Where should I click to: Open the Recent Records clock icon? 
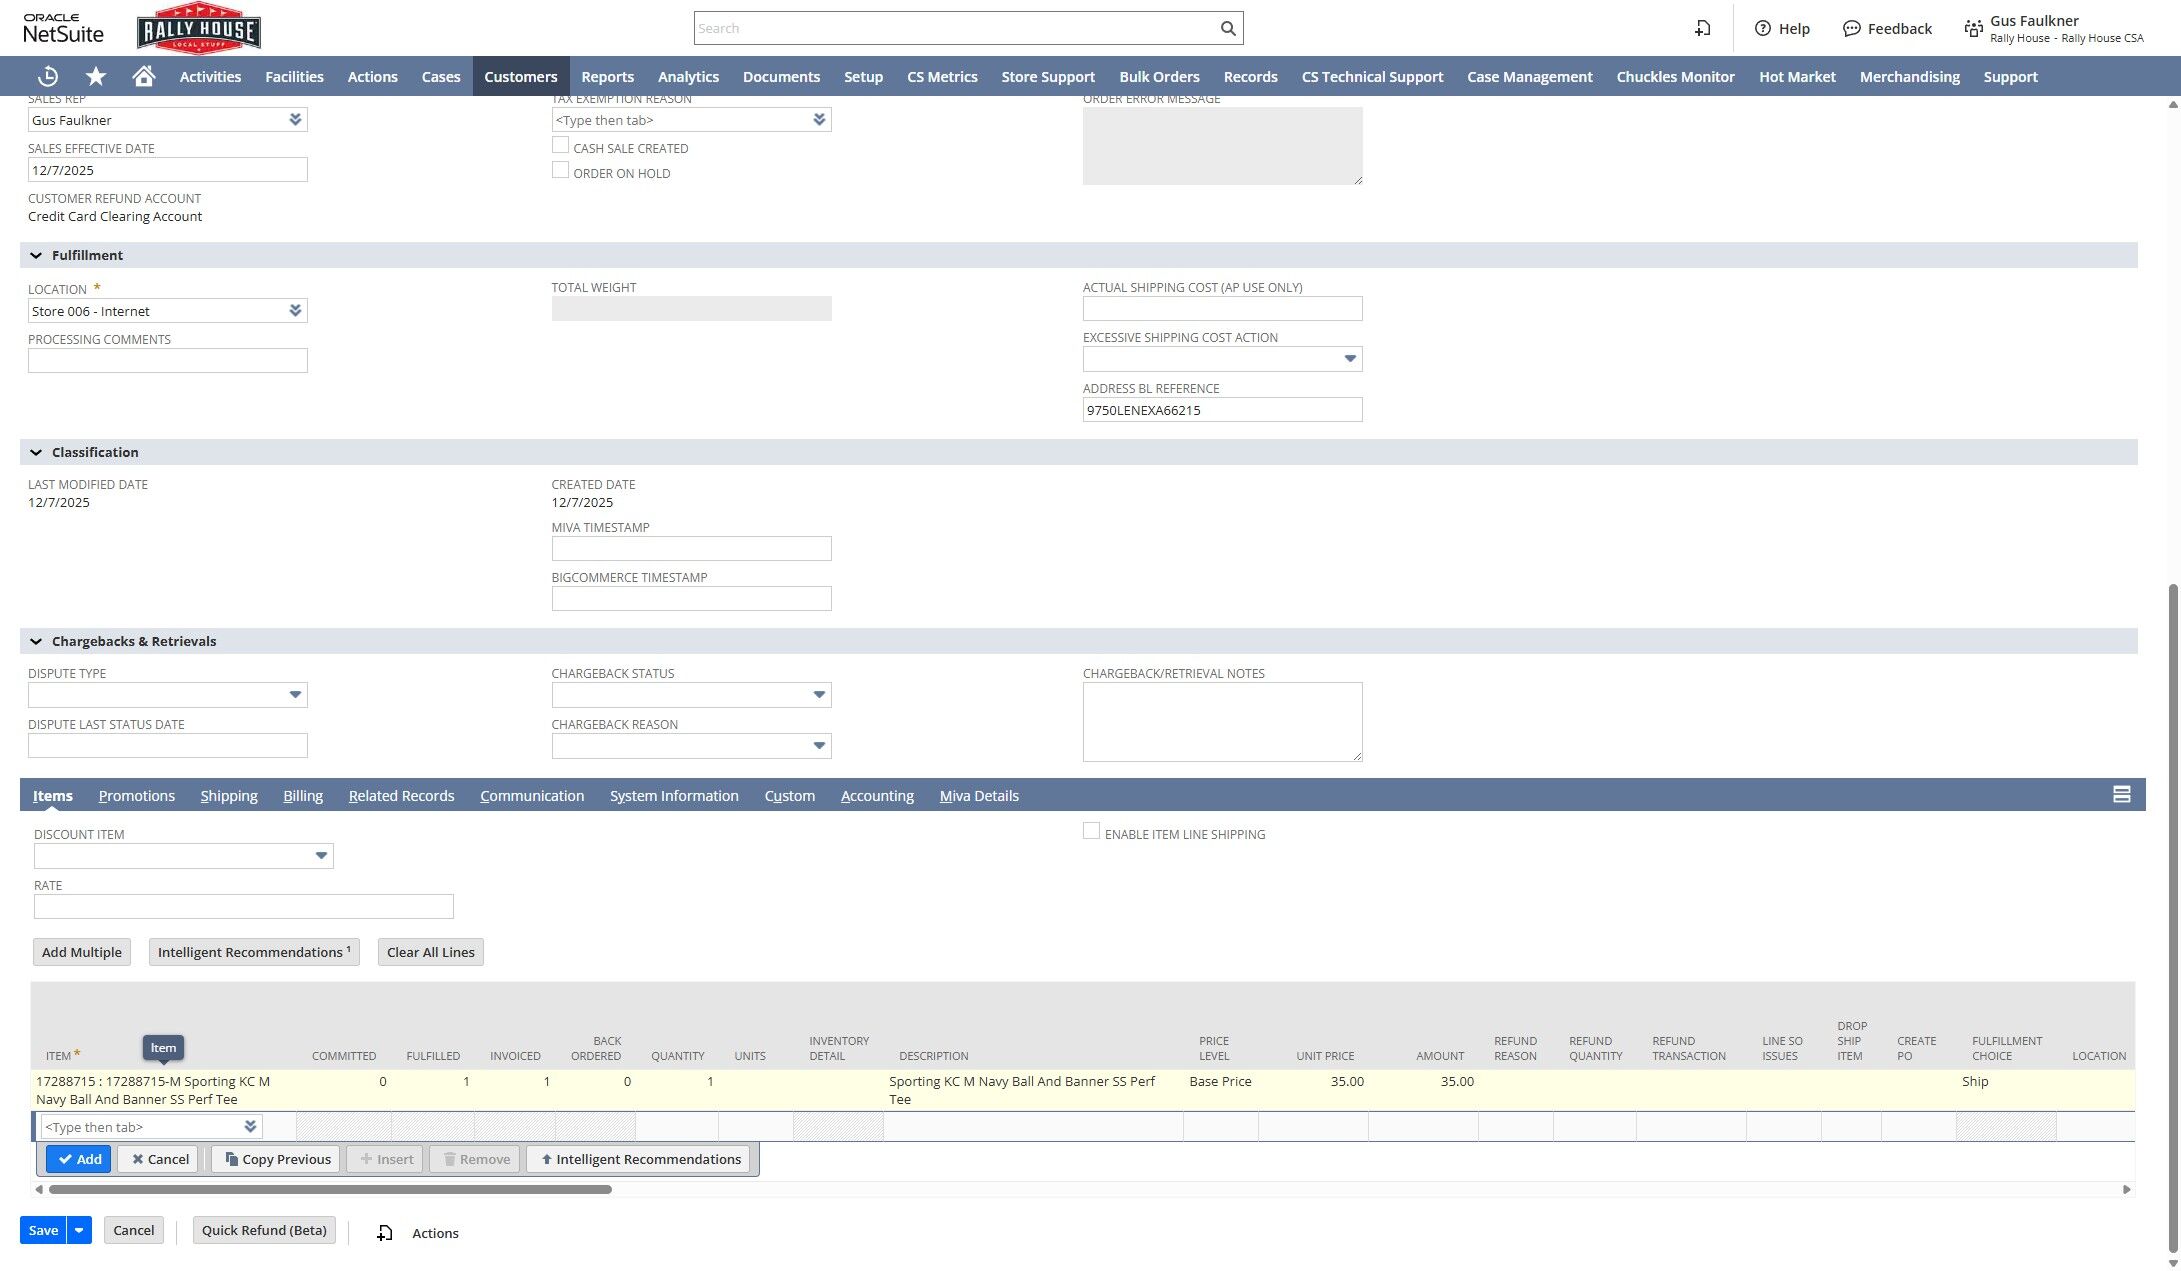click(x=47, y=77)
